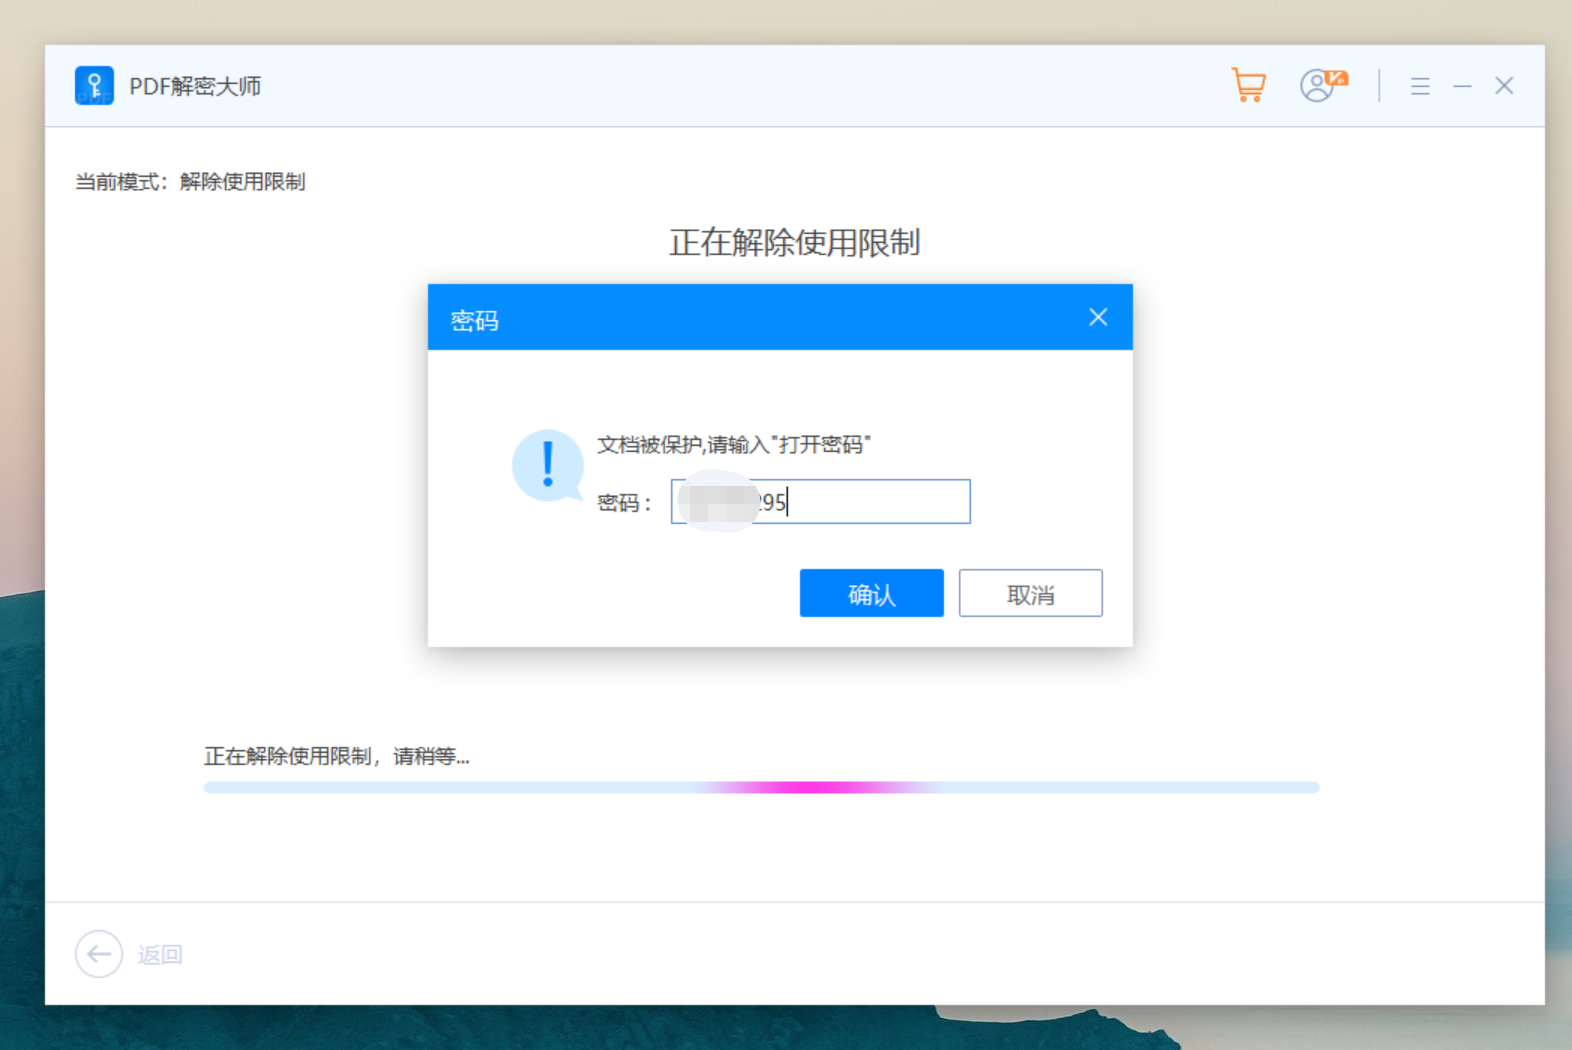
Task: Minimize the PDF解密大师 window
Action: [x=1462, y=86]
